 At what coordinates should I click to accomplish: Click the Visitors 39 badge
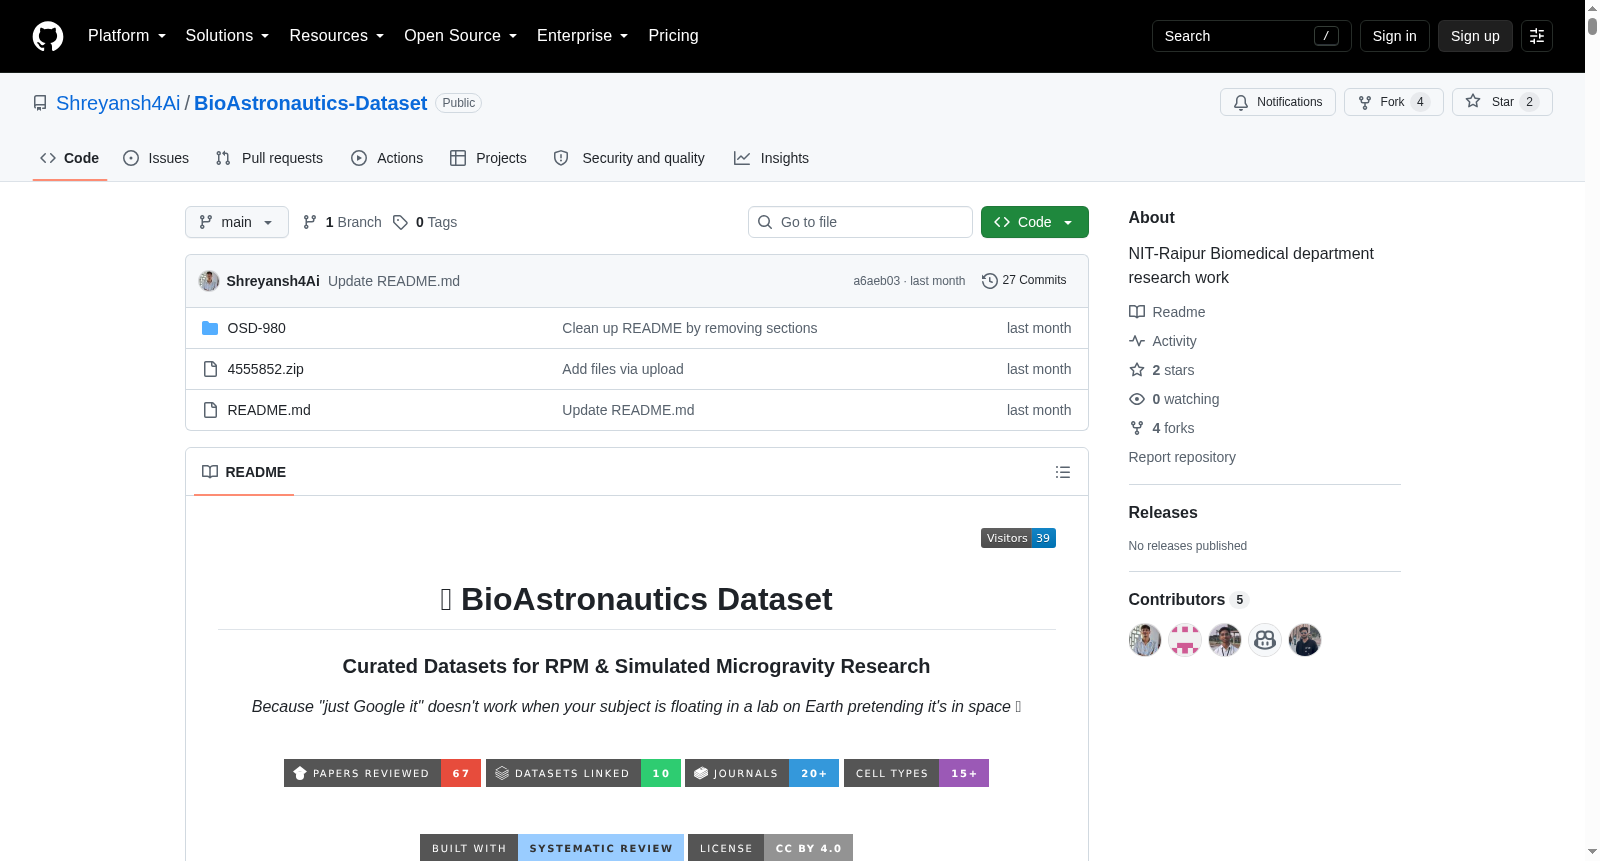(x=1018, y=538)
